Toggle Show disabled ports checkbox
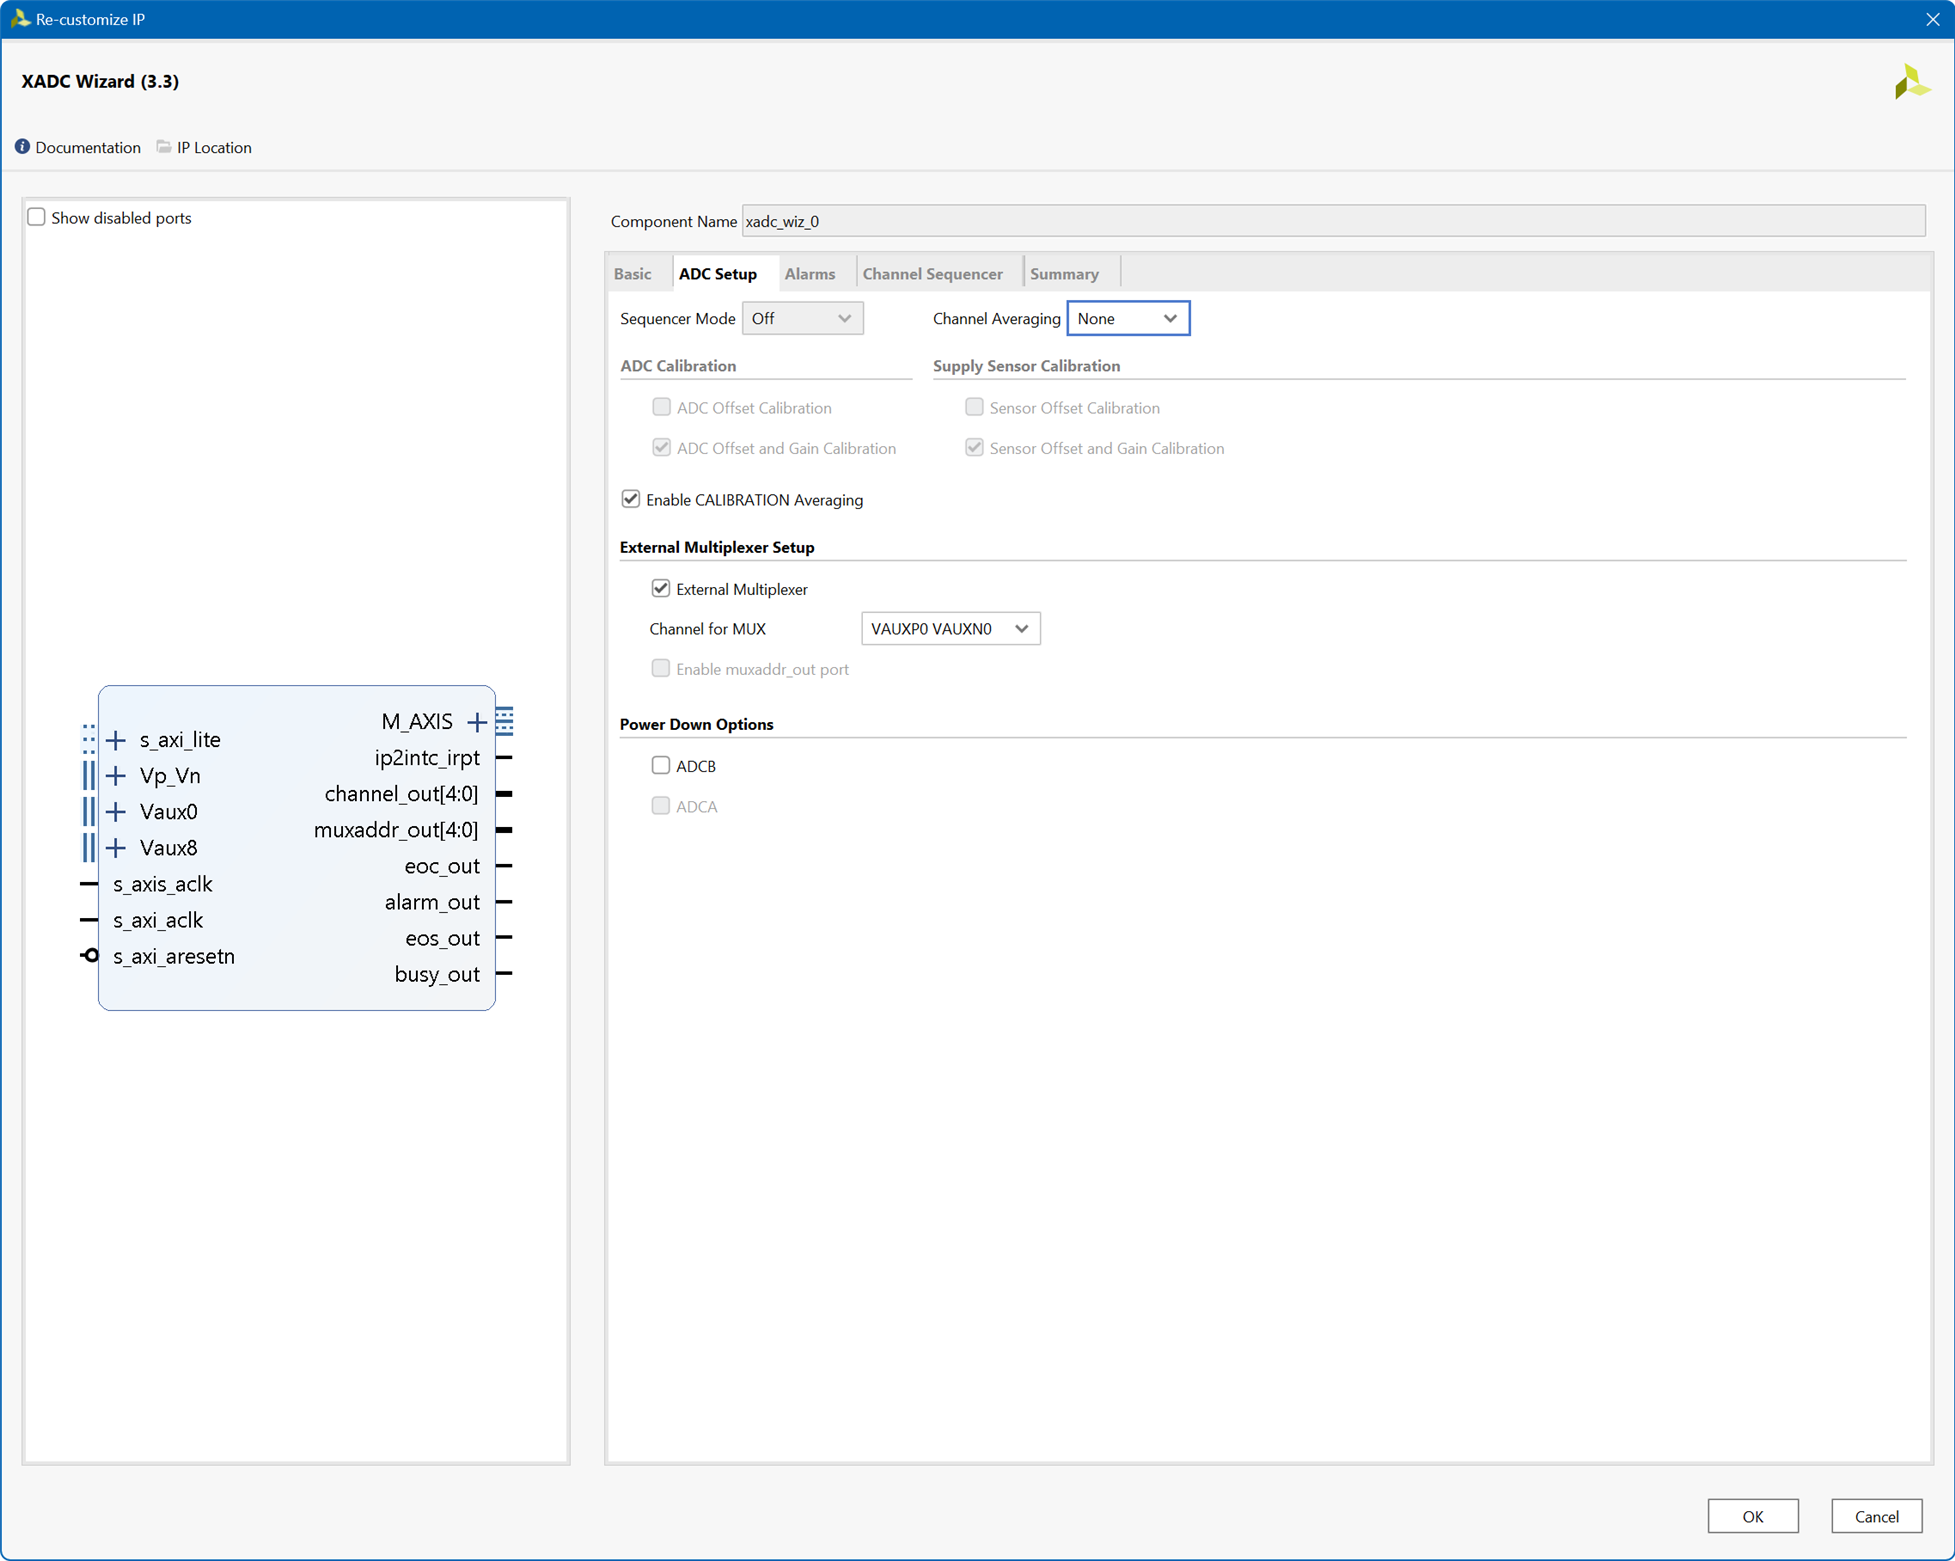Viewport: 1955px width, 1561px height. (37, 217)
